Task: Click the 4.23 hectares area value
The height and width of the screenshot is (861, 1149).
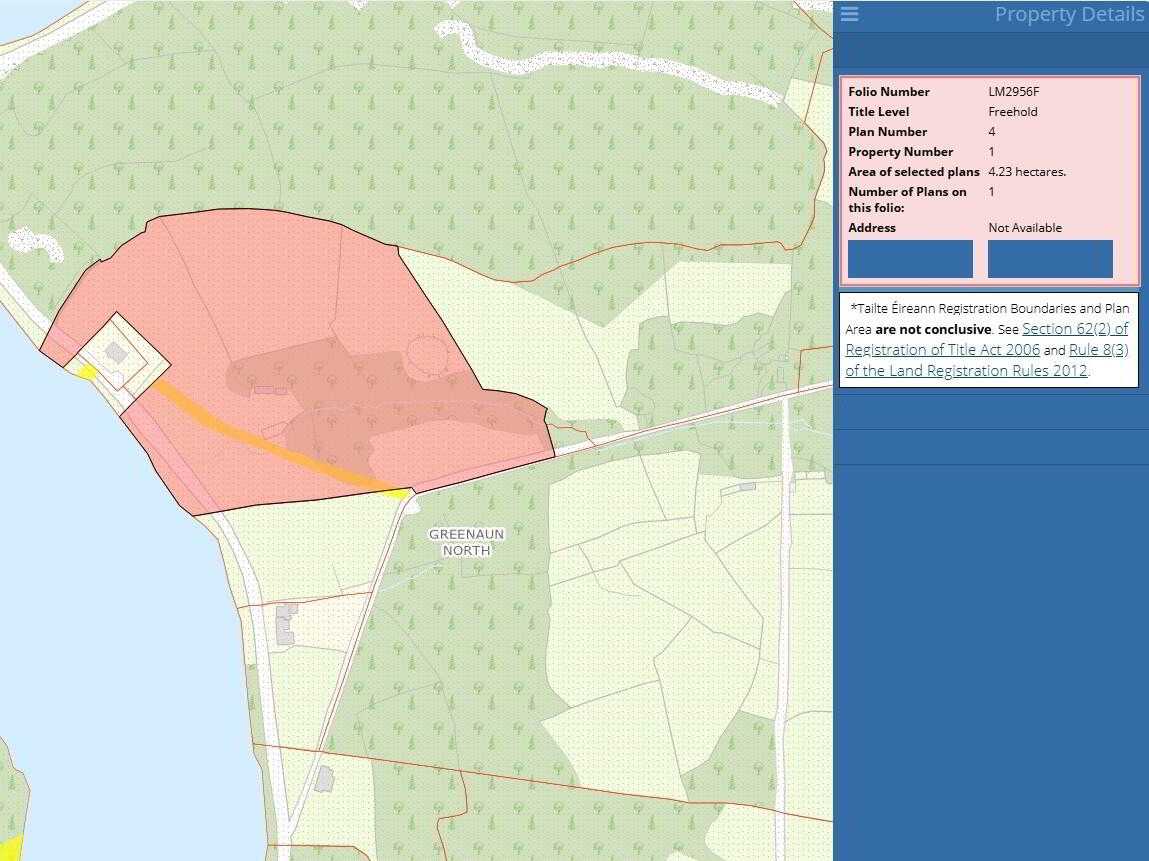Action: tap(1027, 172)
